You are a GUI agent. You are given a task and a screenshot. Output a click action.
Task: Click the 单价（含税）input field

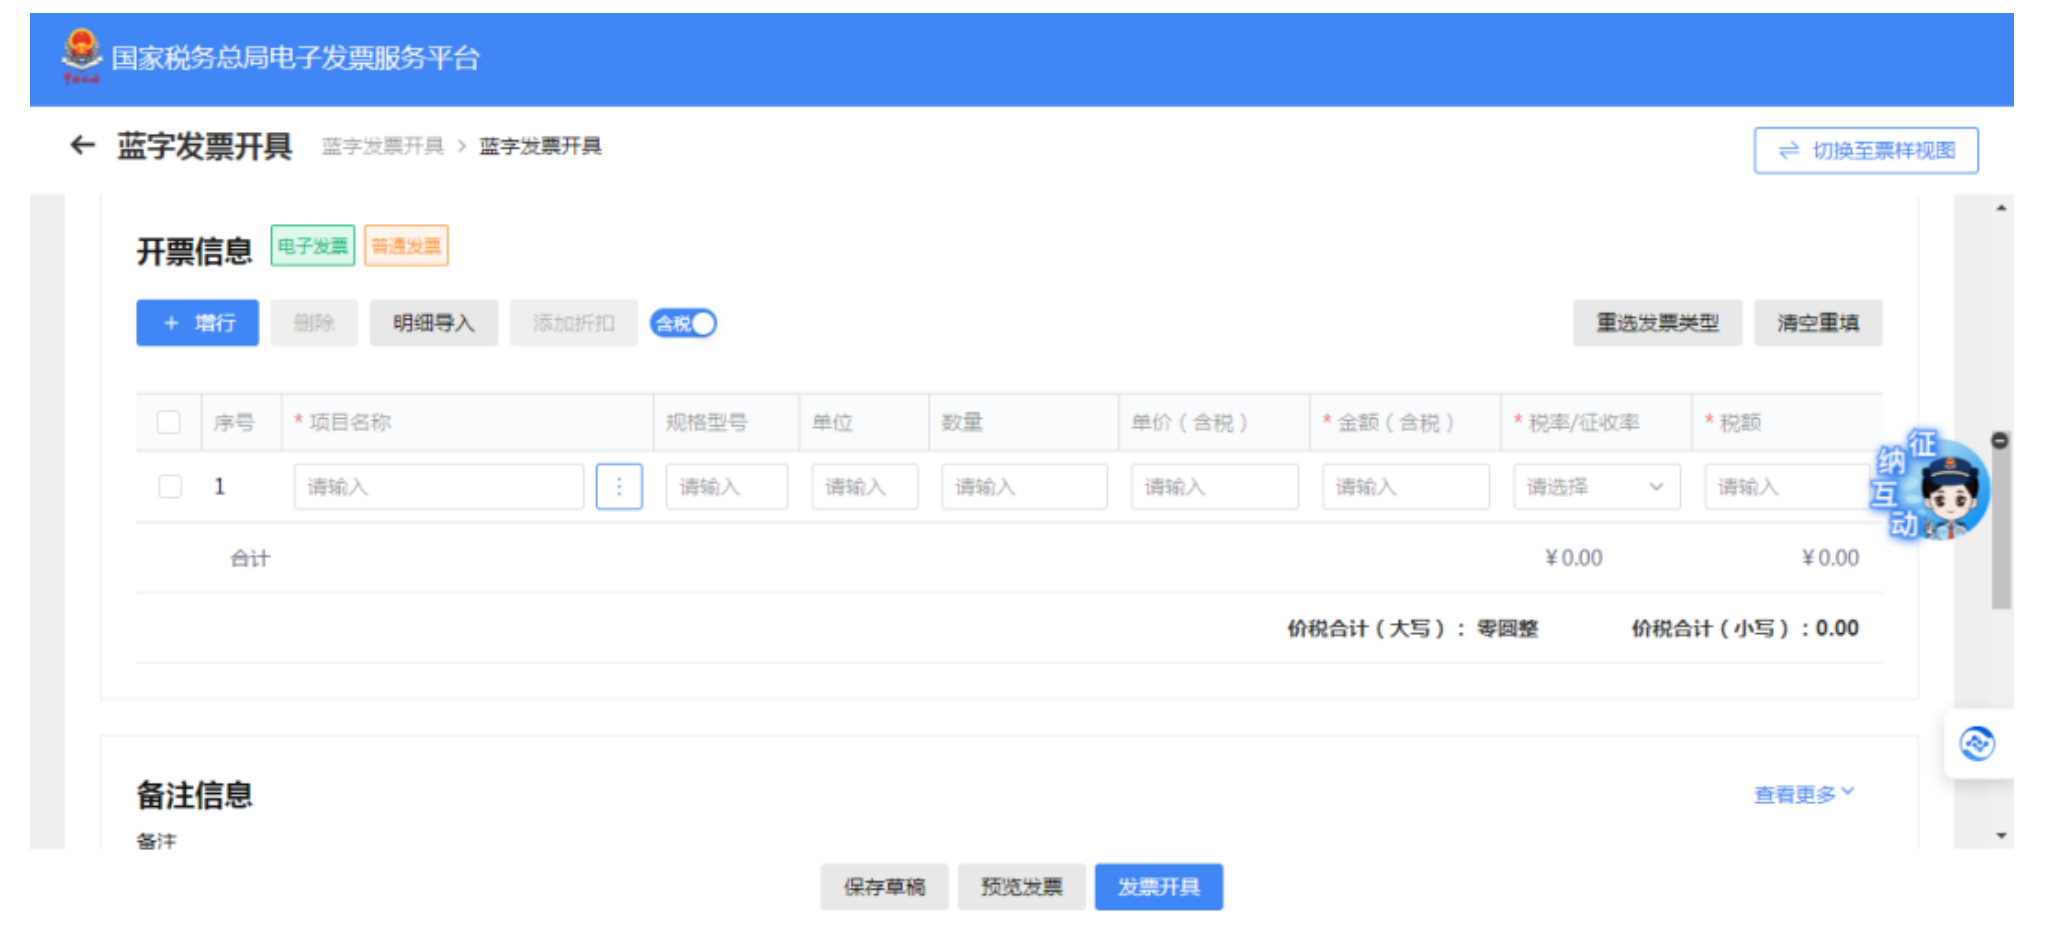coord(1215,487)
